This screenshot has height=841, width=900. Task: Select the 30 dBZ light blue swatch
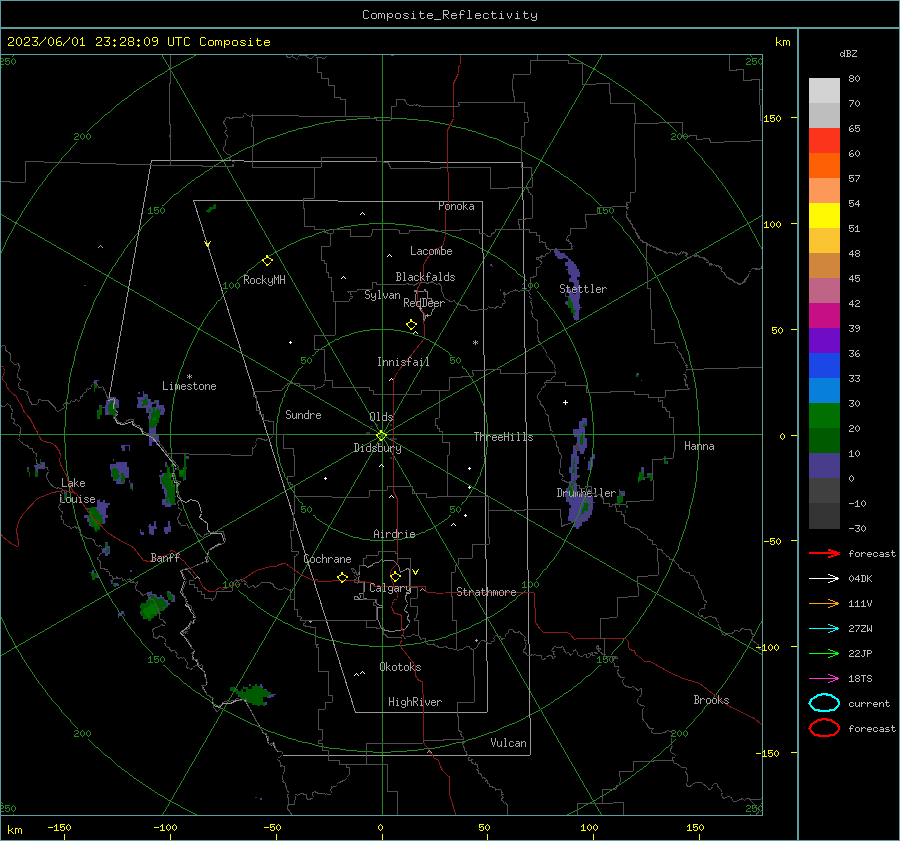point(824,391)
